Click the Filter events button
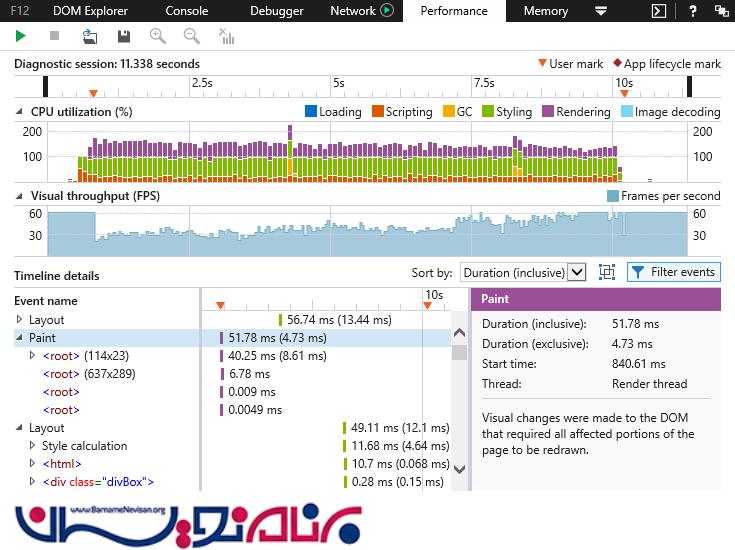 pyautogui.click(x=673, y=272)
